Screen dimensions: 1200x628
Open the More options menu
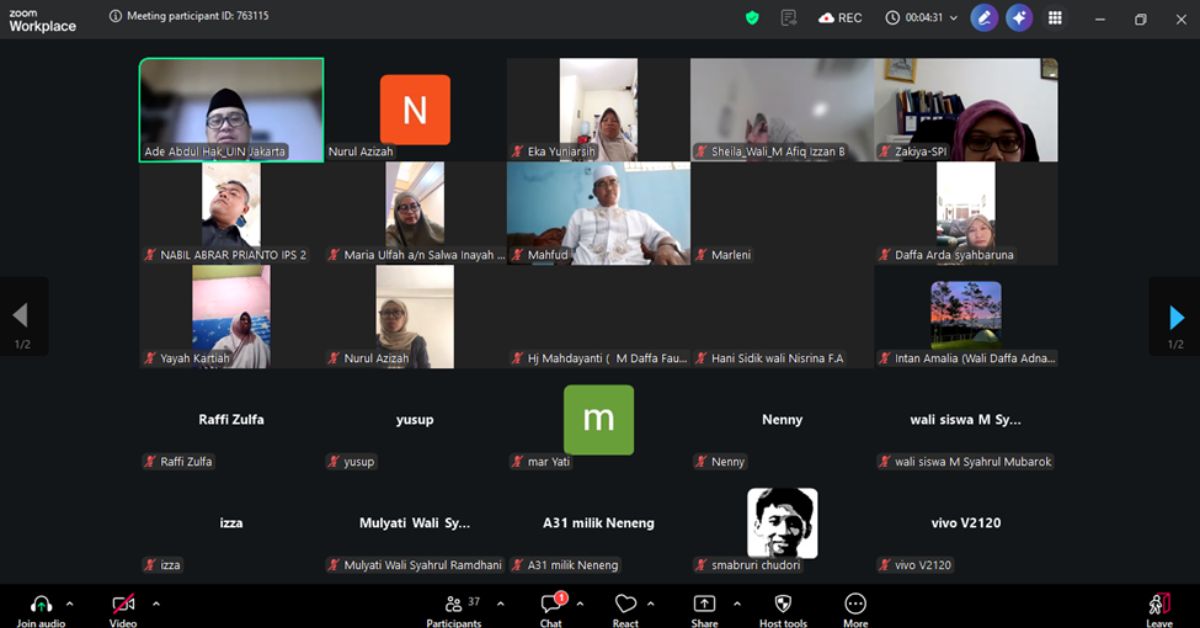(855, 606)
